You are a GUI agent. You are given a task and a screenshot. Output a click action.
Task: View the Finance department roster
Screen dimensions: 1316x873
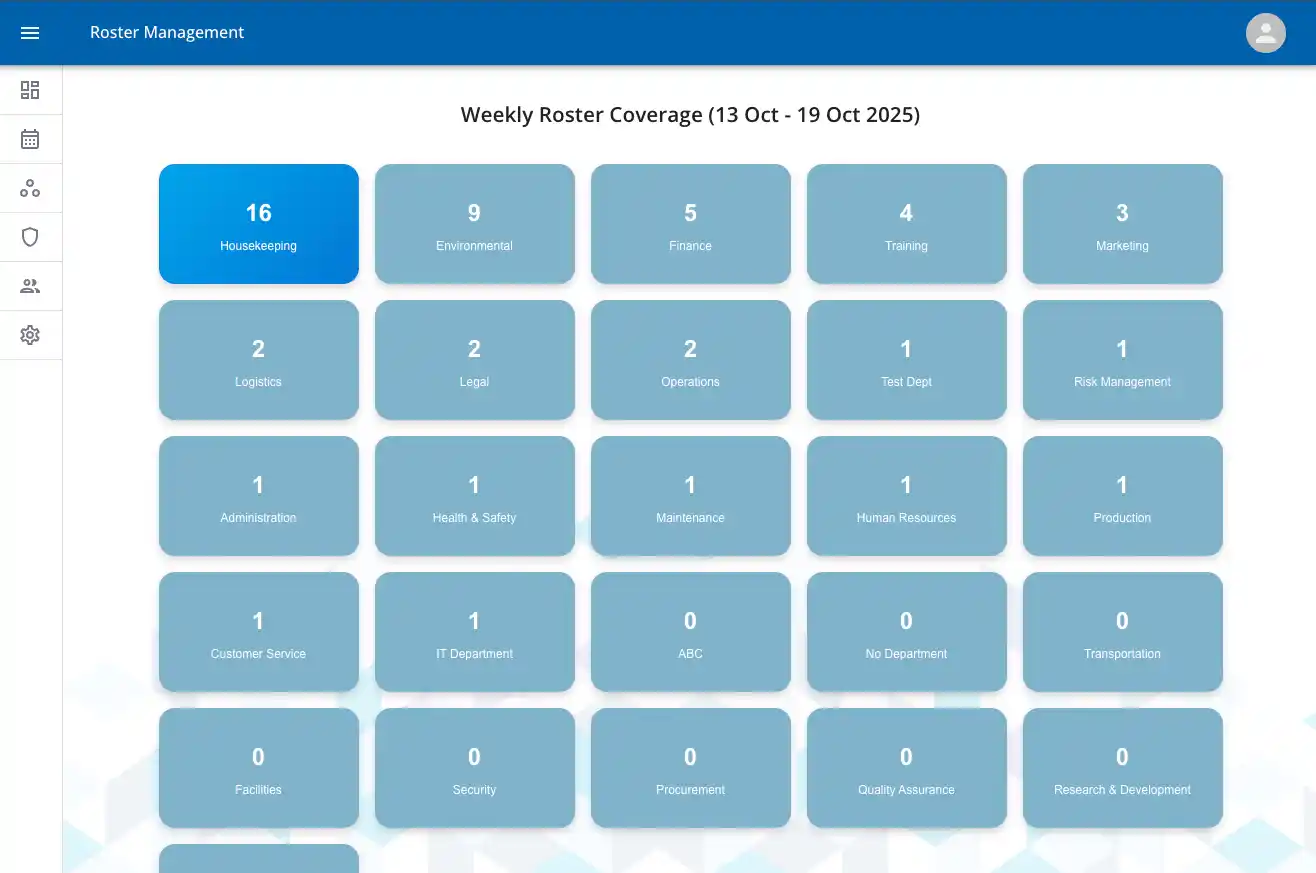tap(690, 223)
